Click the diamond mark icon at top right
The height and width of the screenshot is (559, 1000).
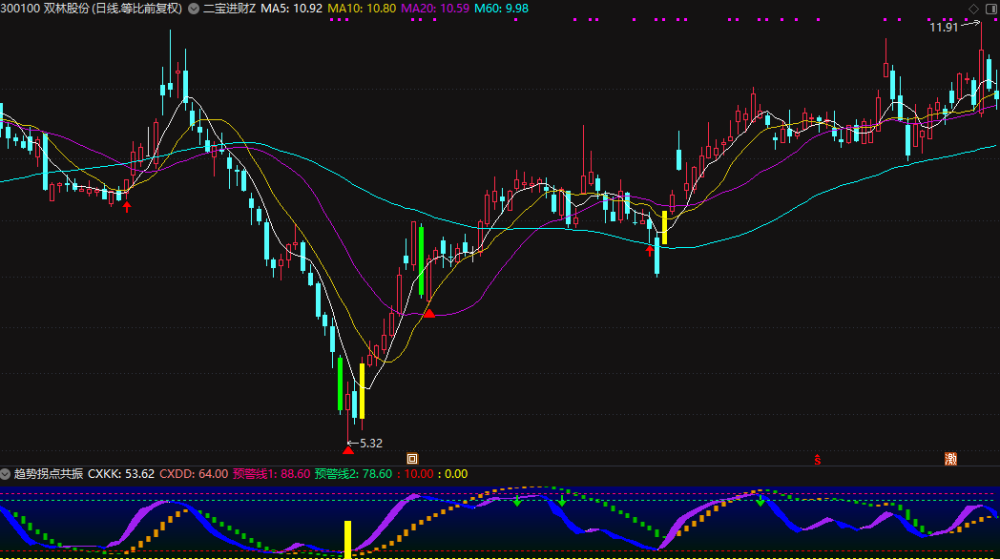[973, 9]
